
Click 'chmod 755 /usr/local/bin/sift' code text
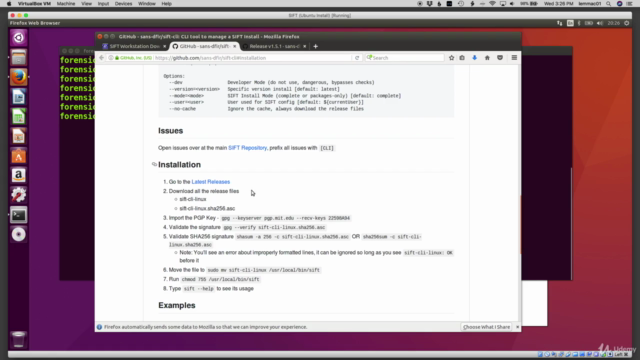coord(220,280)
